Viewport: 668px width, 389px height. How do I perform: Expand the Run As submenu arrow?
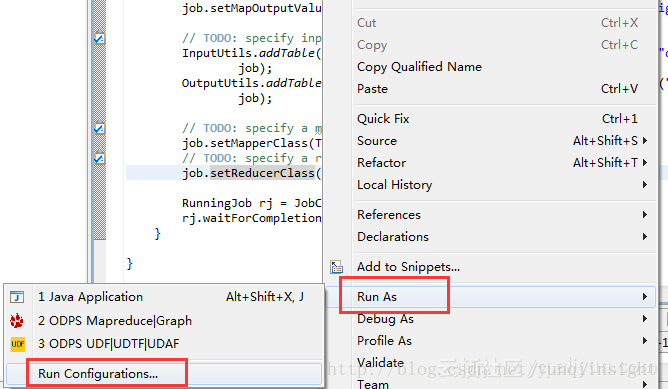click(645, 297)
